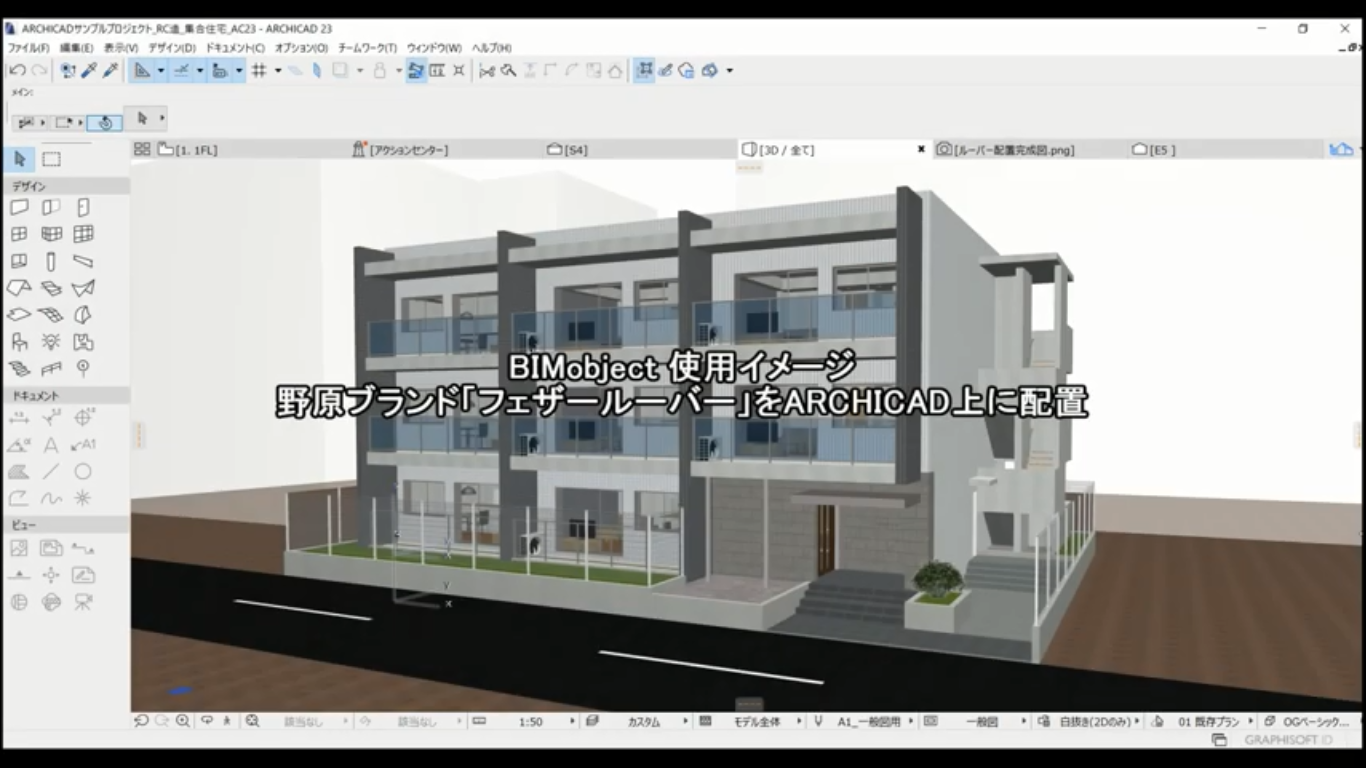This screenshot has width=1366, height=768.
Task: Toggle Suspend Groups in the toolbar
Action: pos(644,70)
